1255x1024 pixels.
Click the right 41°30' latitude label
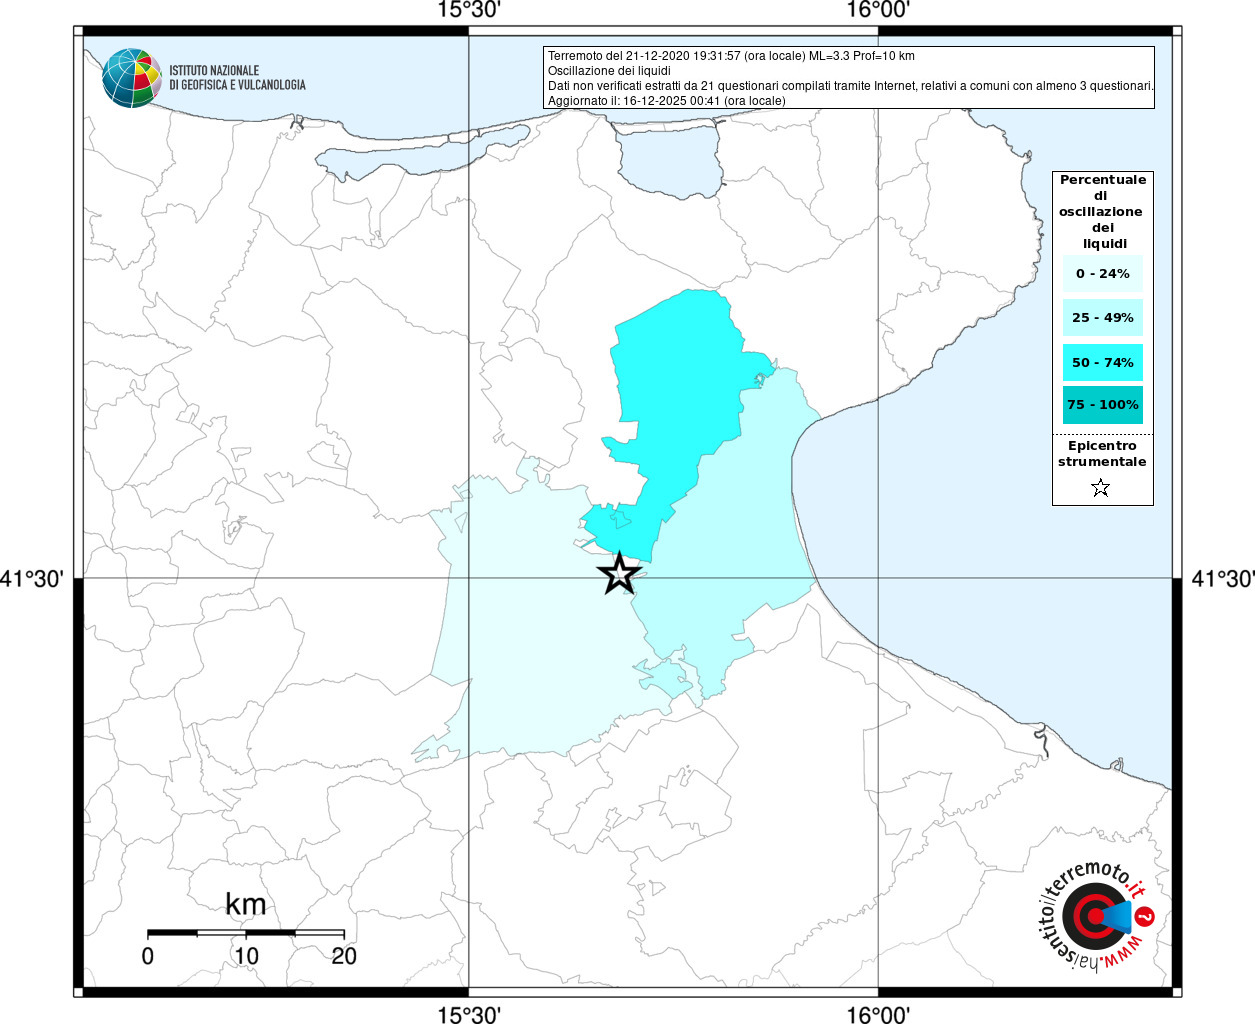point(1222,579)
